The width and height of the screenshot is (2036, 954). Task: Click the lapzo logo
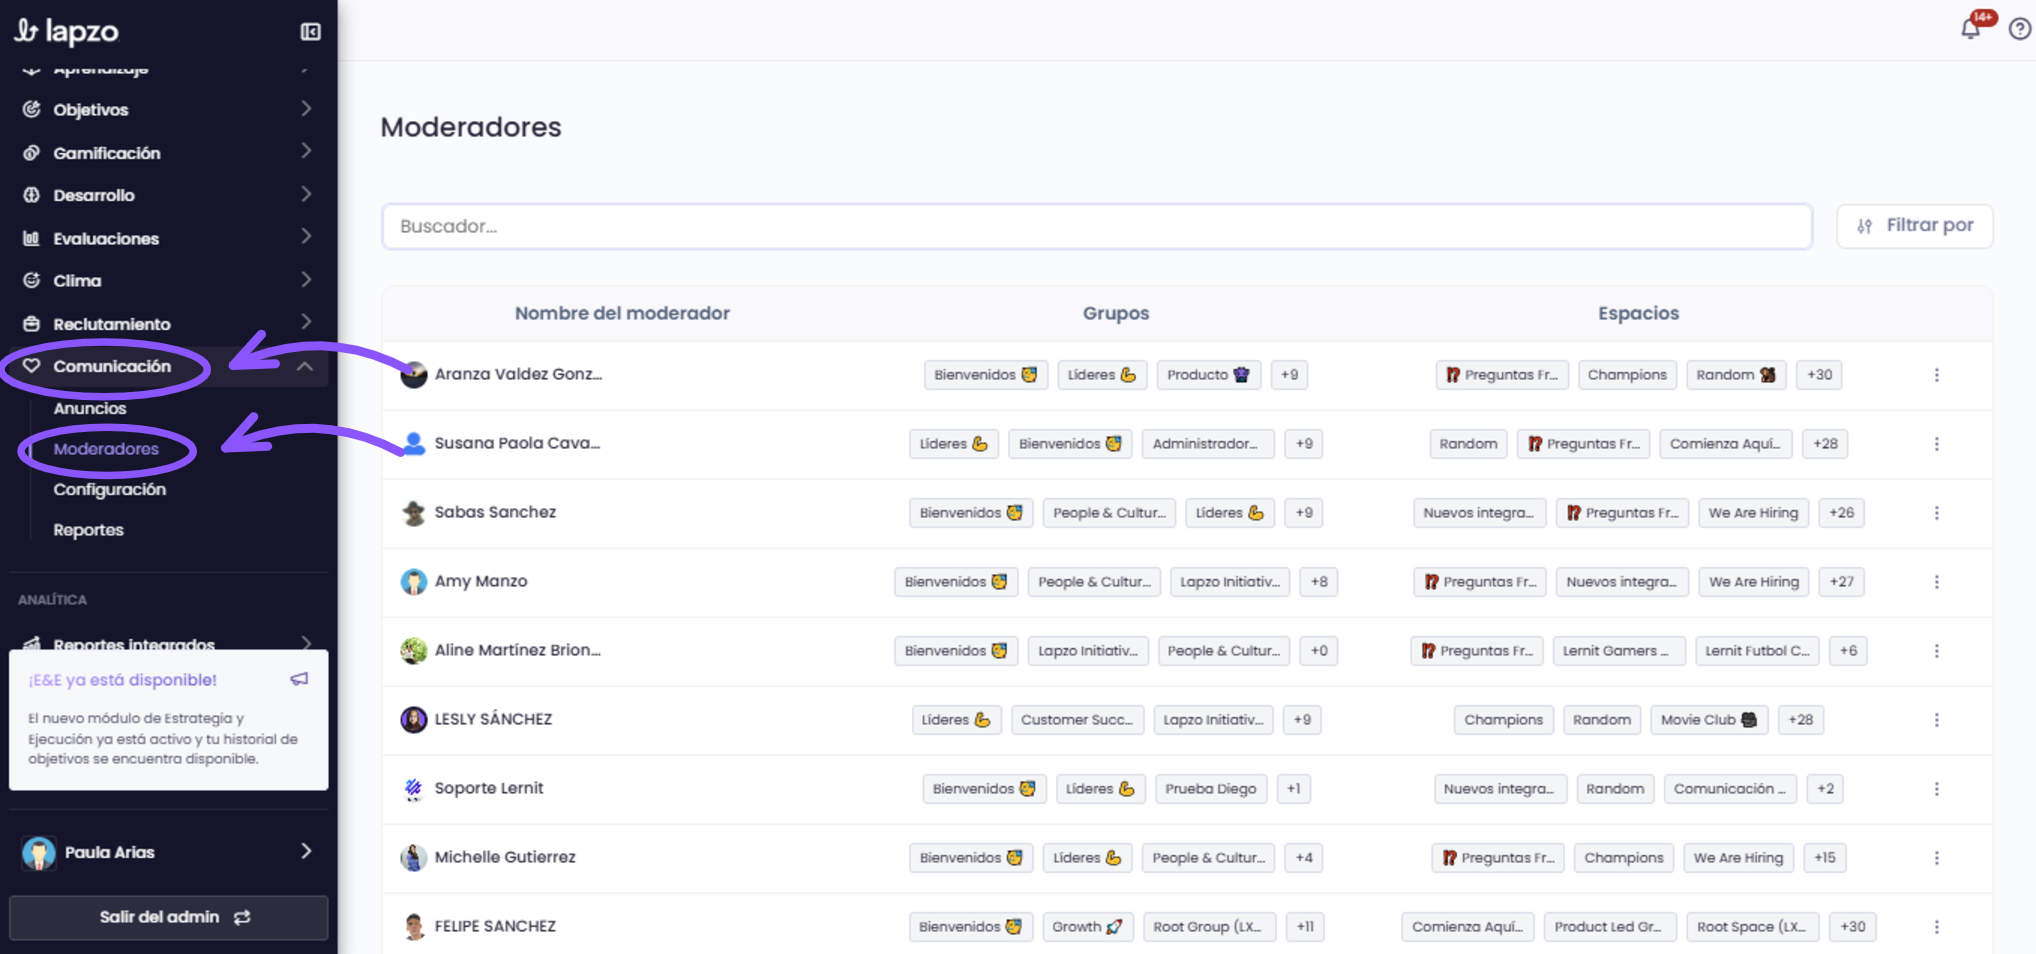[66, 32]
